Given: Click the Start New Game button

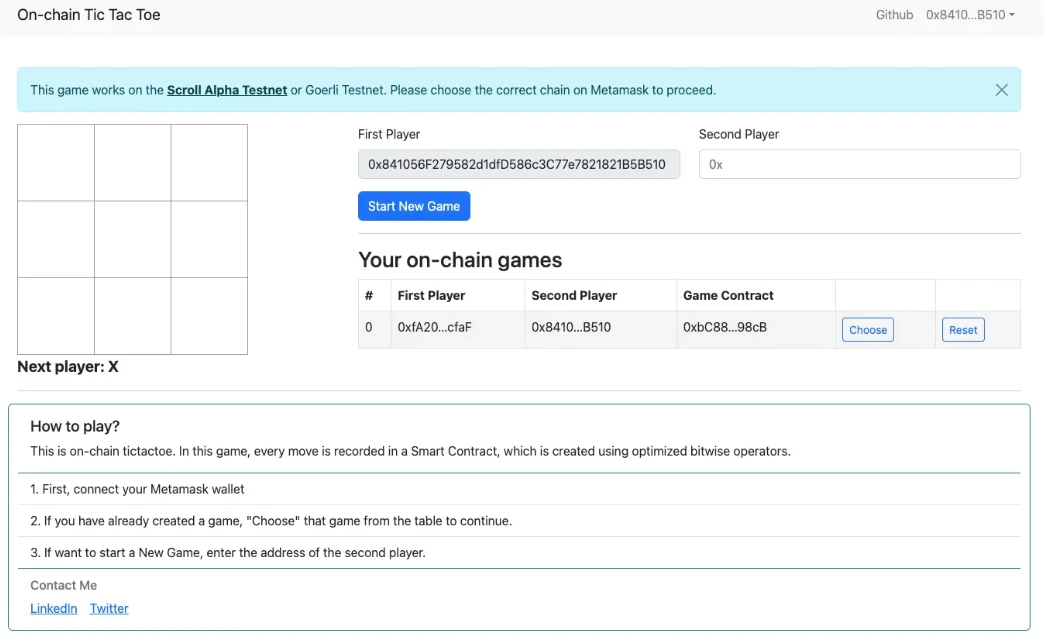Looking at the screenshot, I should point(414,206).
